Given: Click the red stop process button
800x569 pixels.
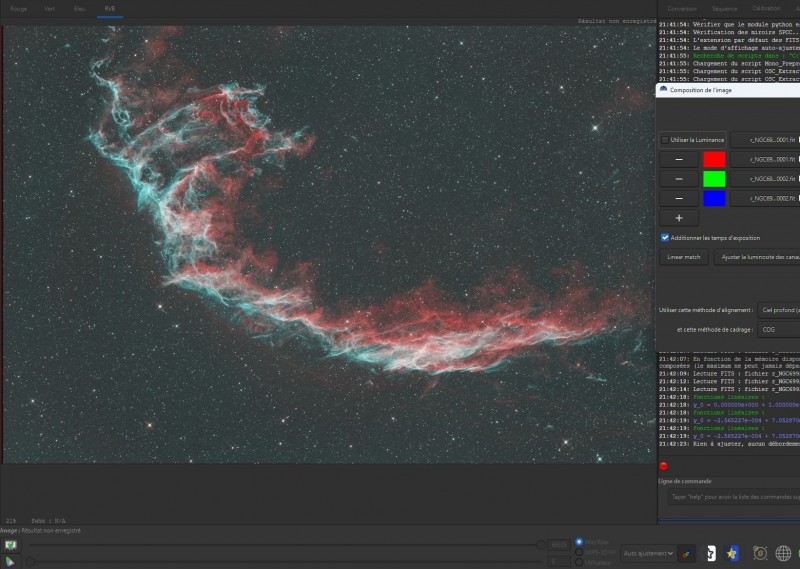Looking at the screenshot, I should [x=663, y=466].
